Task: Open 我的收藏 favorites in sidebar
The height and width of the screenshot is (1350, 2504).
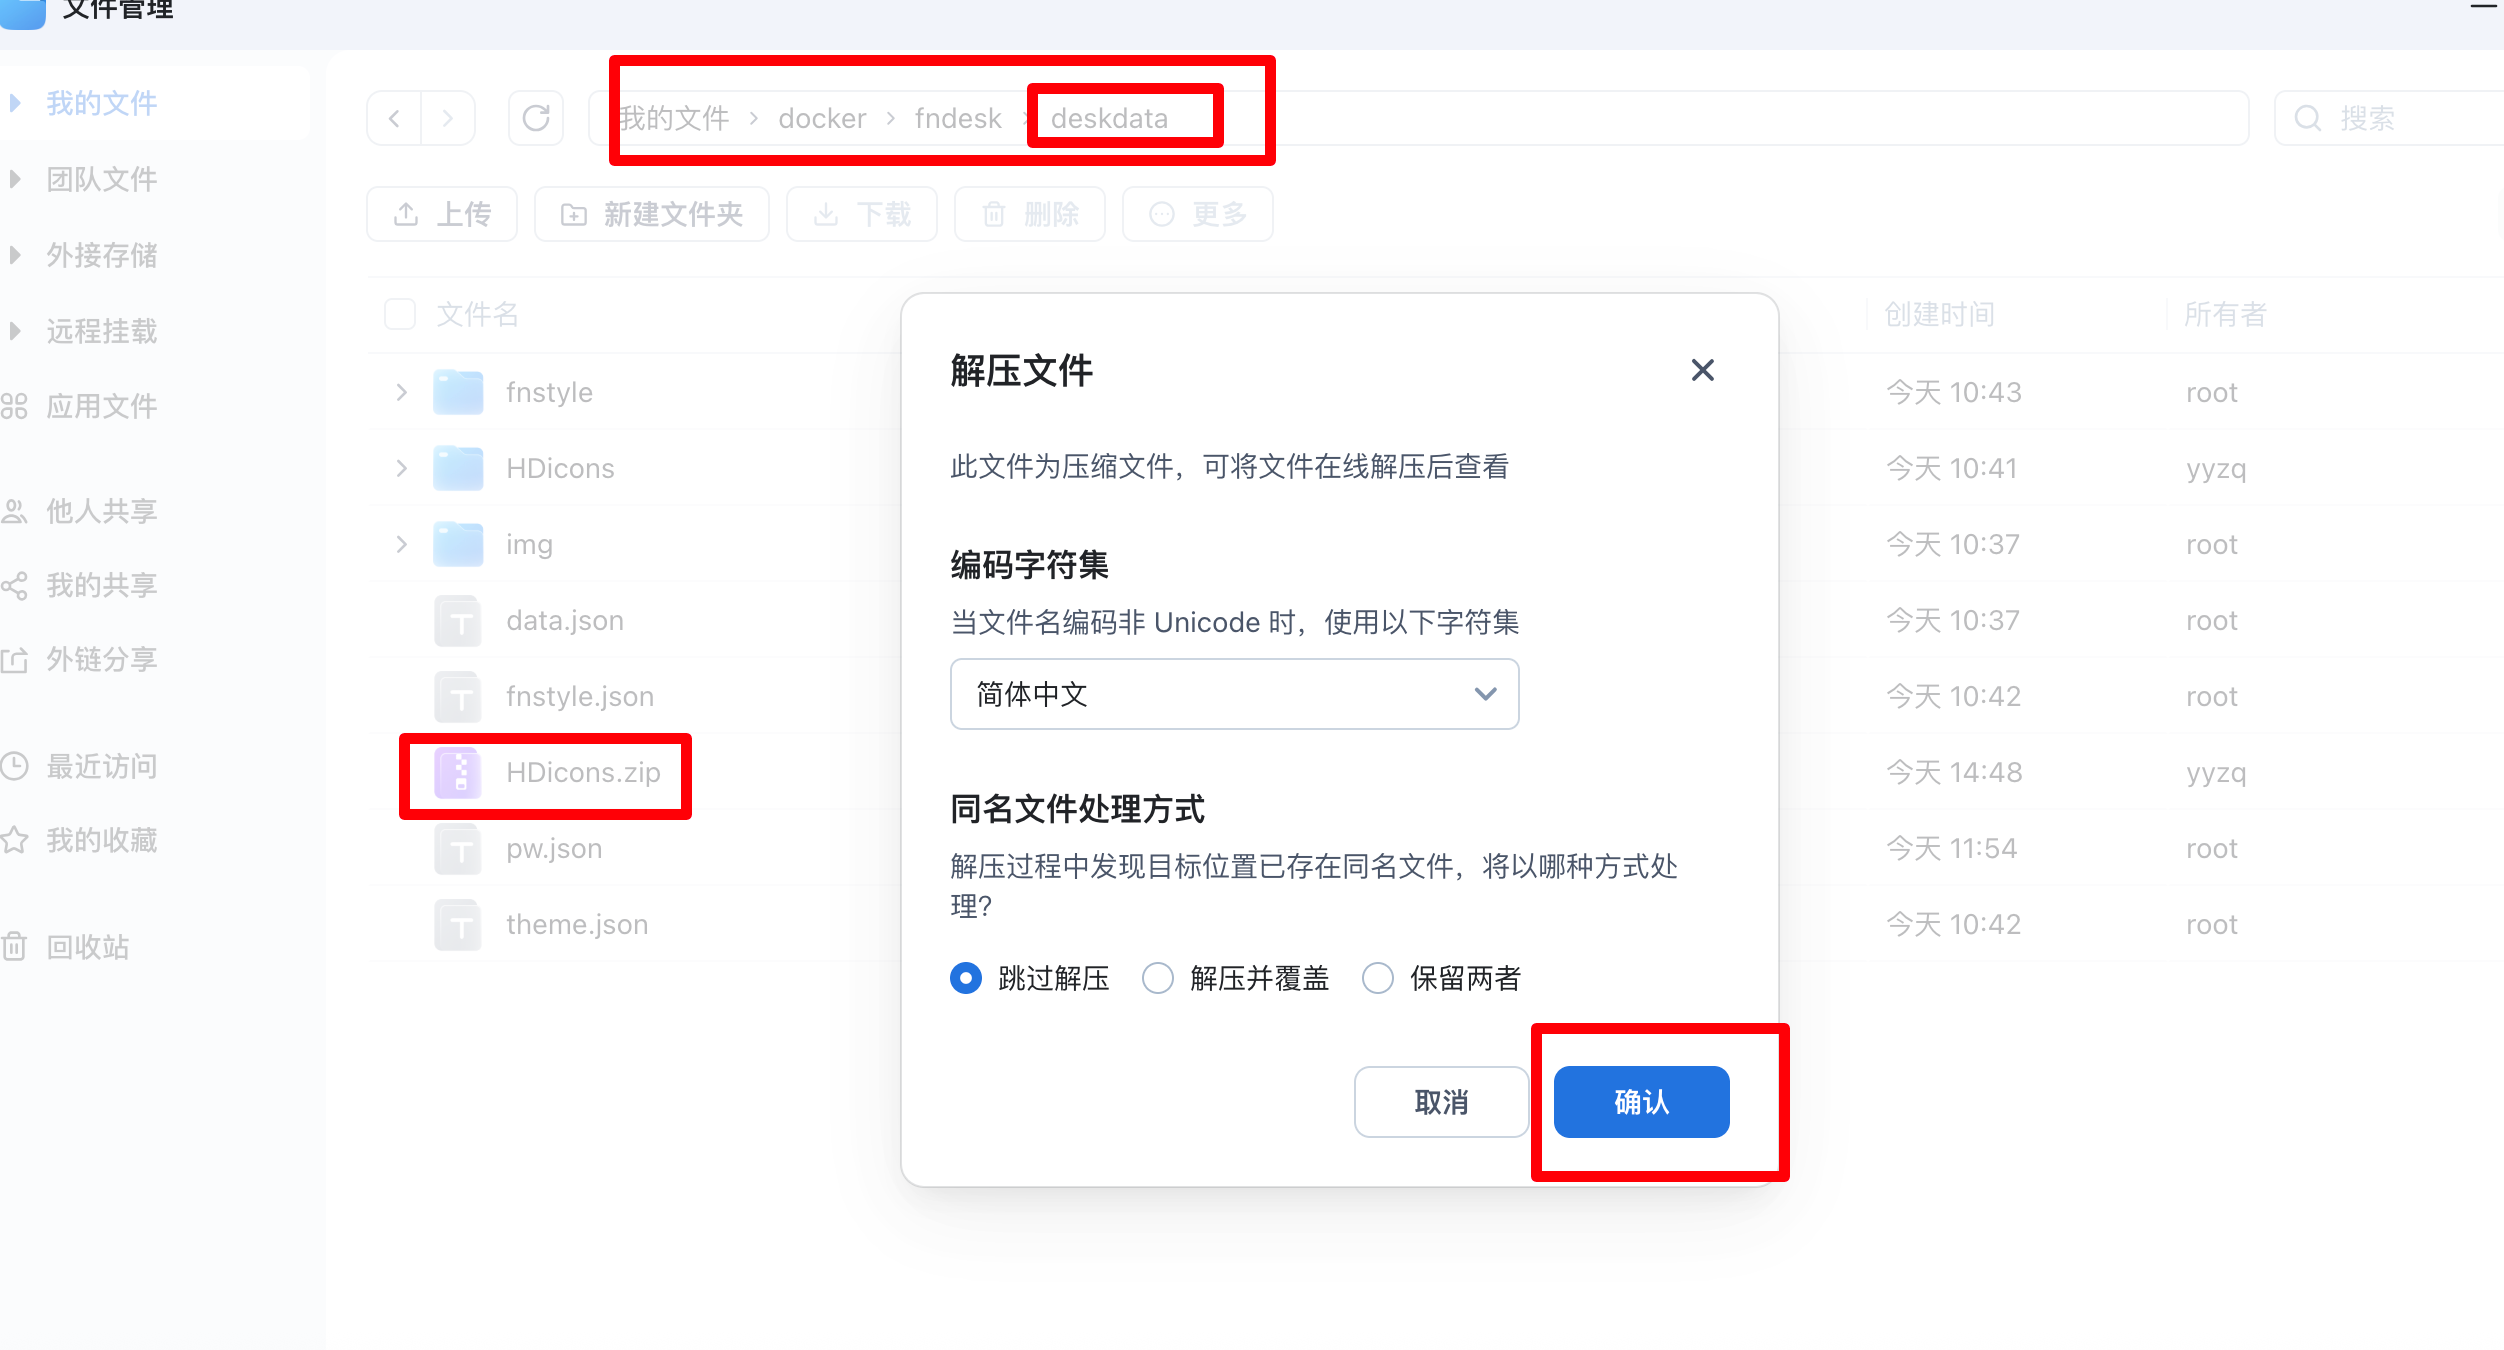Action: 101,840
